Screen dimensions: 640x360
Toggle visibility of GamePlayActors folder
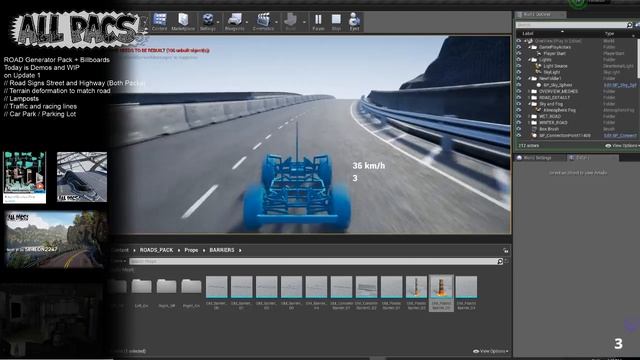[519, 47]
